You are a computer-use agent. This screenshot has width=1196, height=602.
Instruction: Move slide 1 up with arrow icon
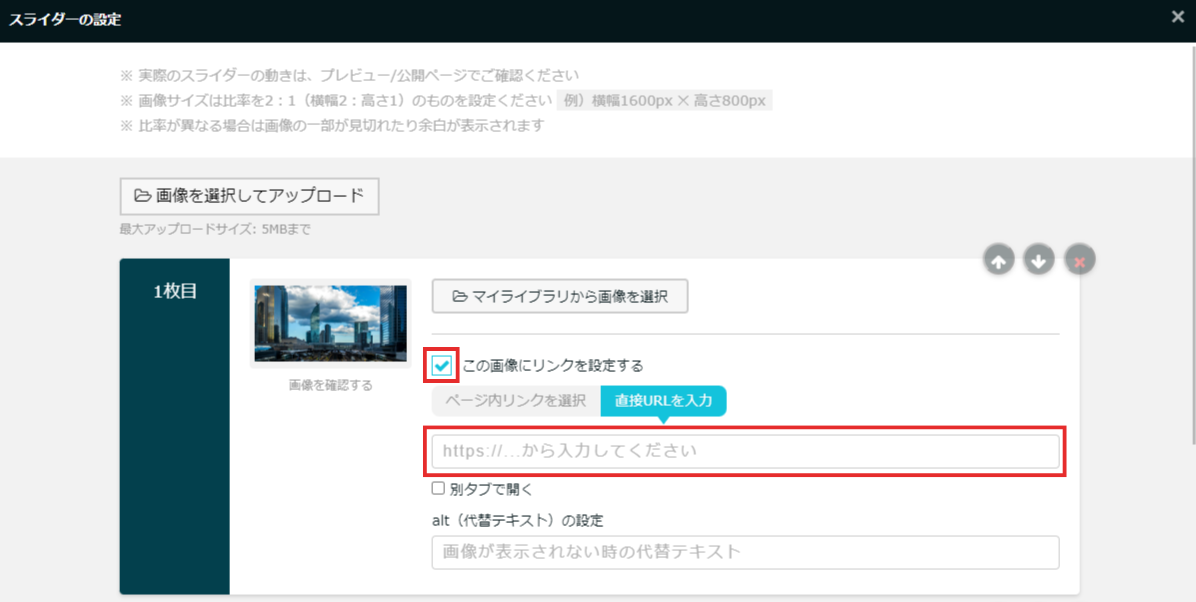(998, 259)
